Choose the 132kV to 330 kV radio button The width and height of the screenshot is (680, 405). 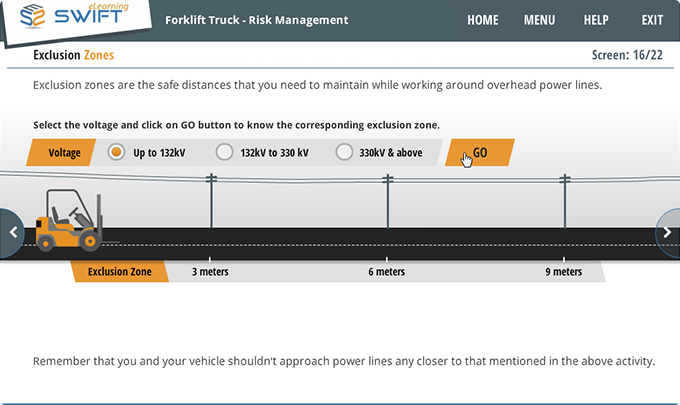225,153
